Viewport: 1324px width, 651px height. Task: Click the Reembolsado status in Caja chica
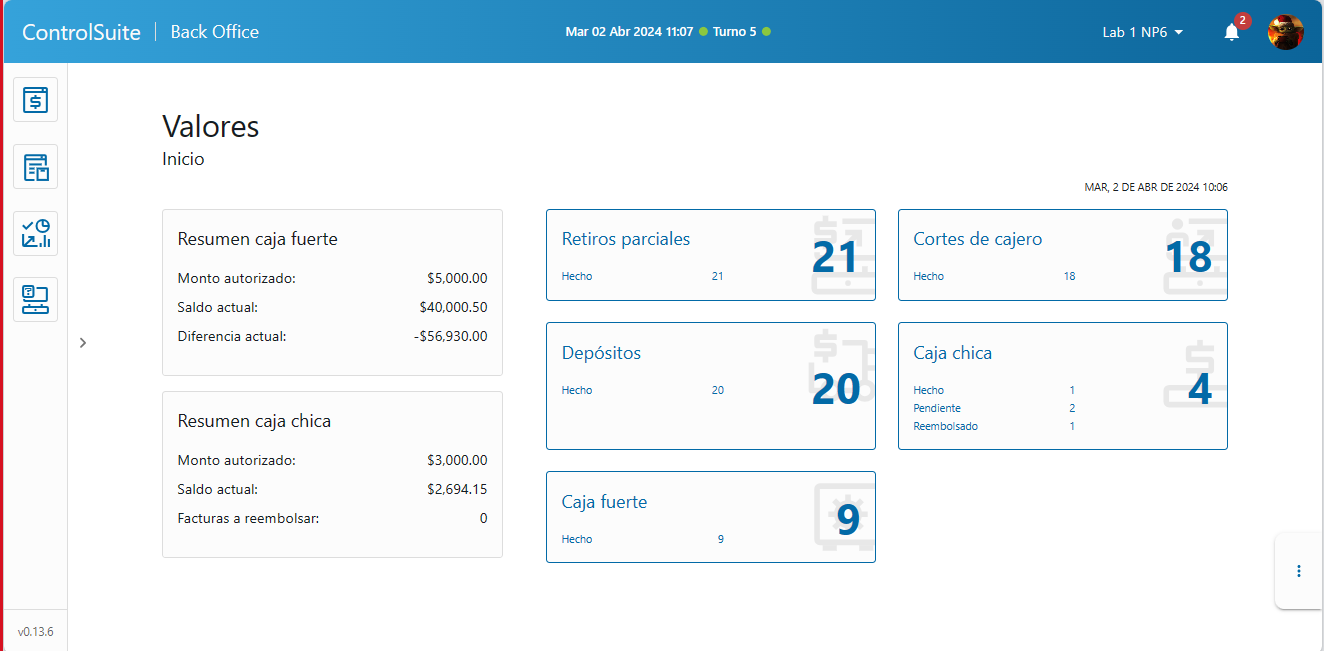[x=945, y=426]
